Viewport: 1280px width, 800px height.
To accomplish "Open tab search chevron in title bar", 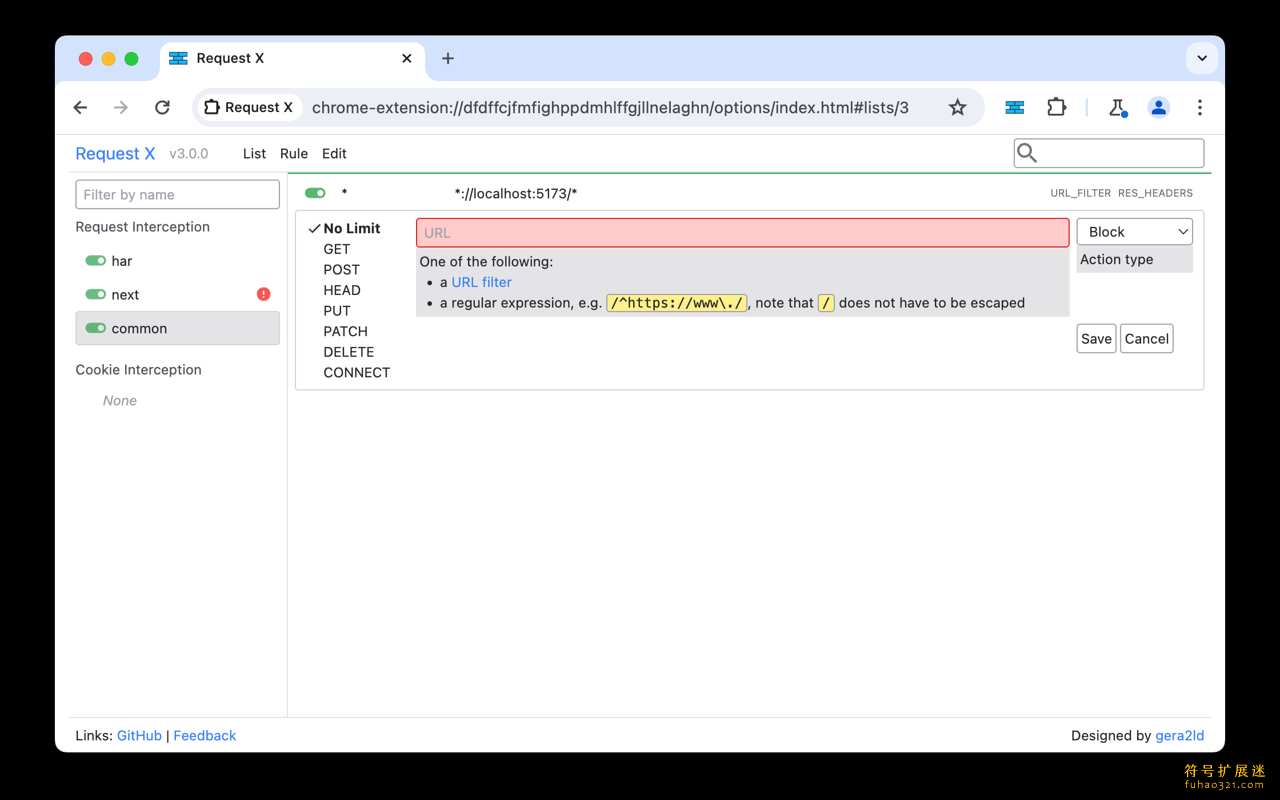I will tap(1201, 58).
